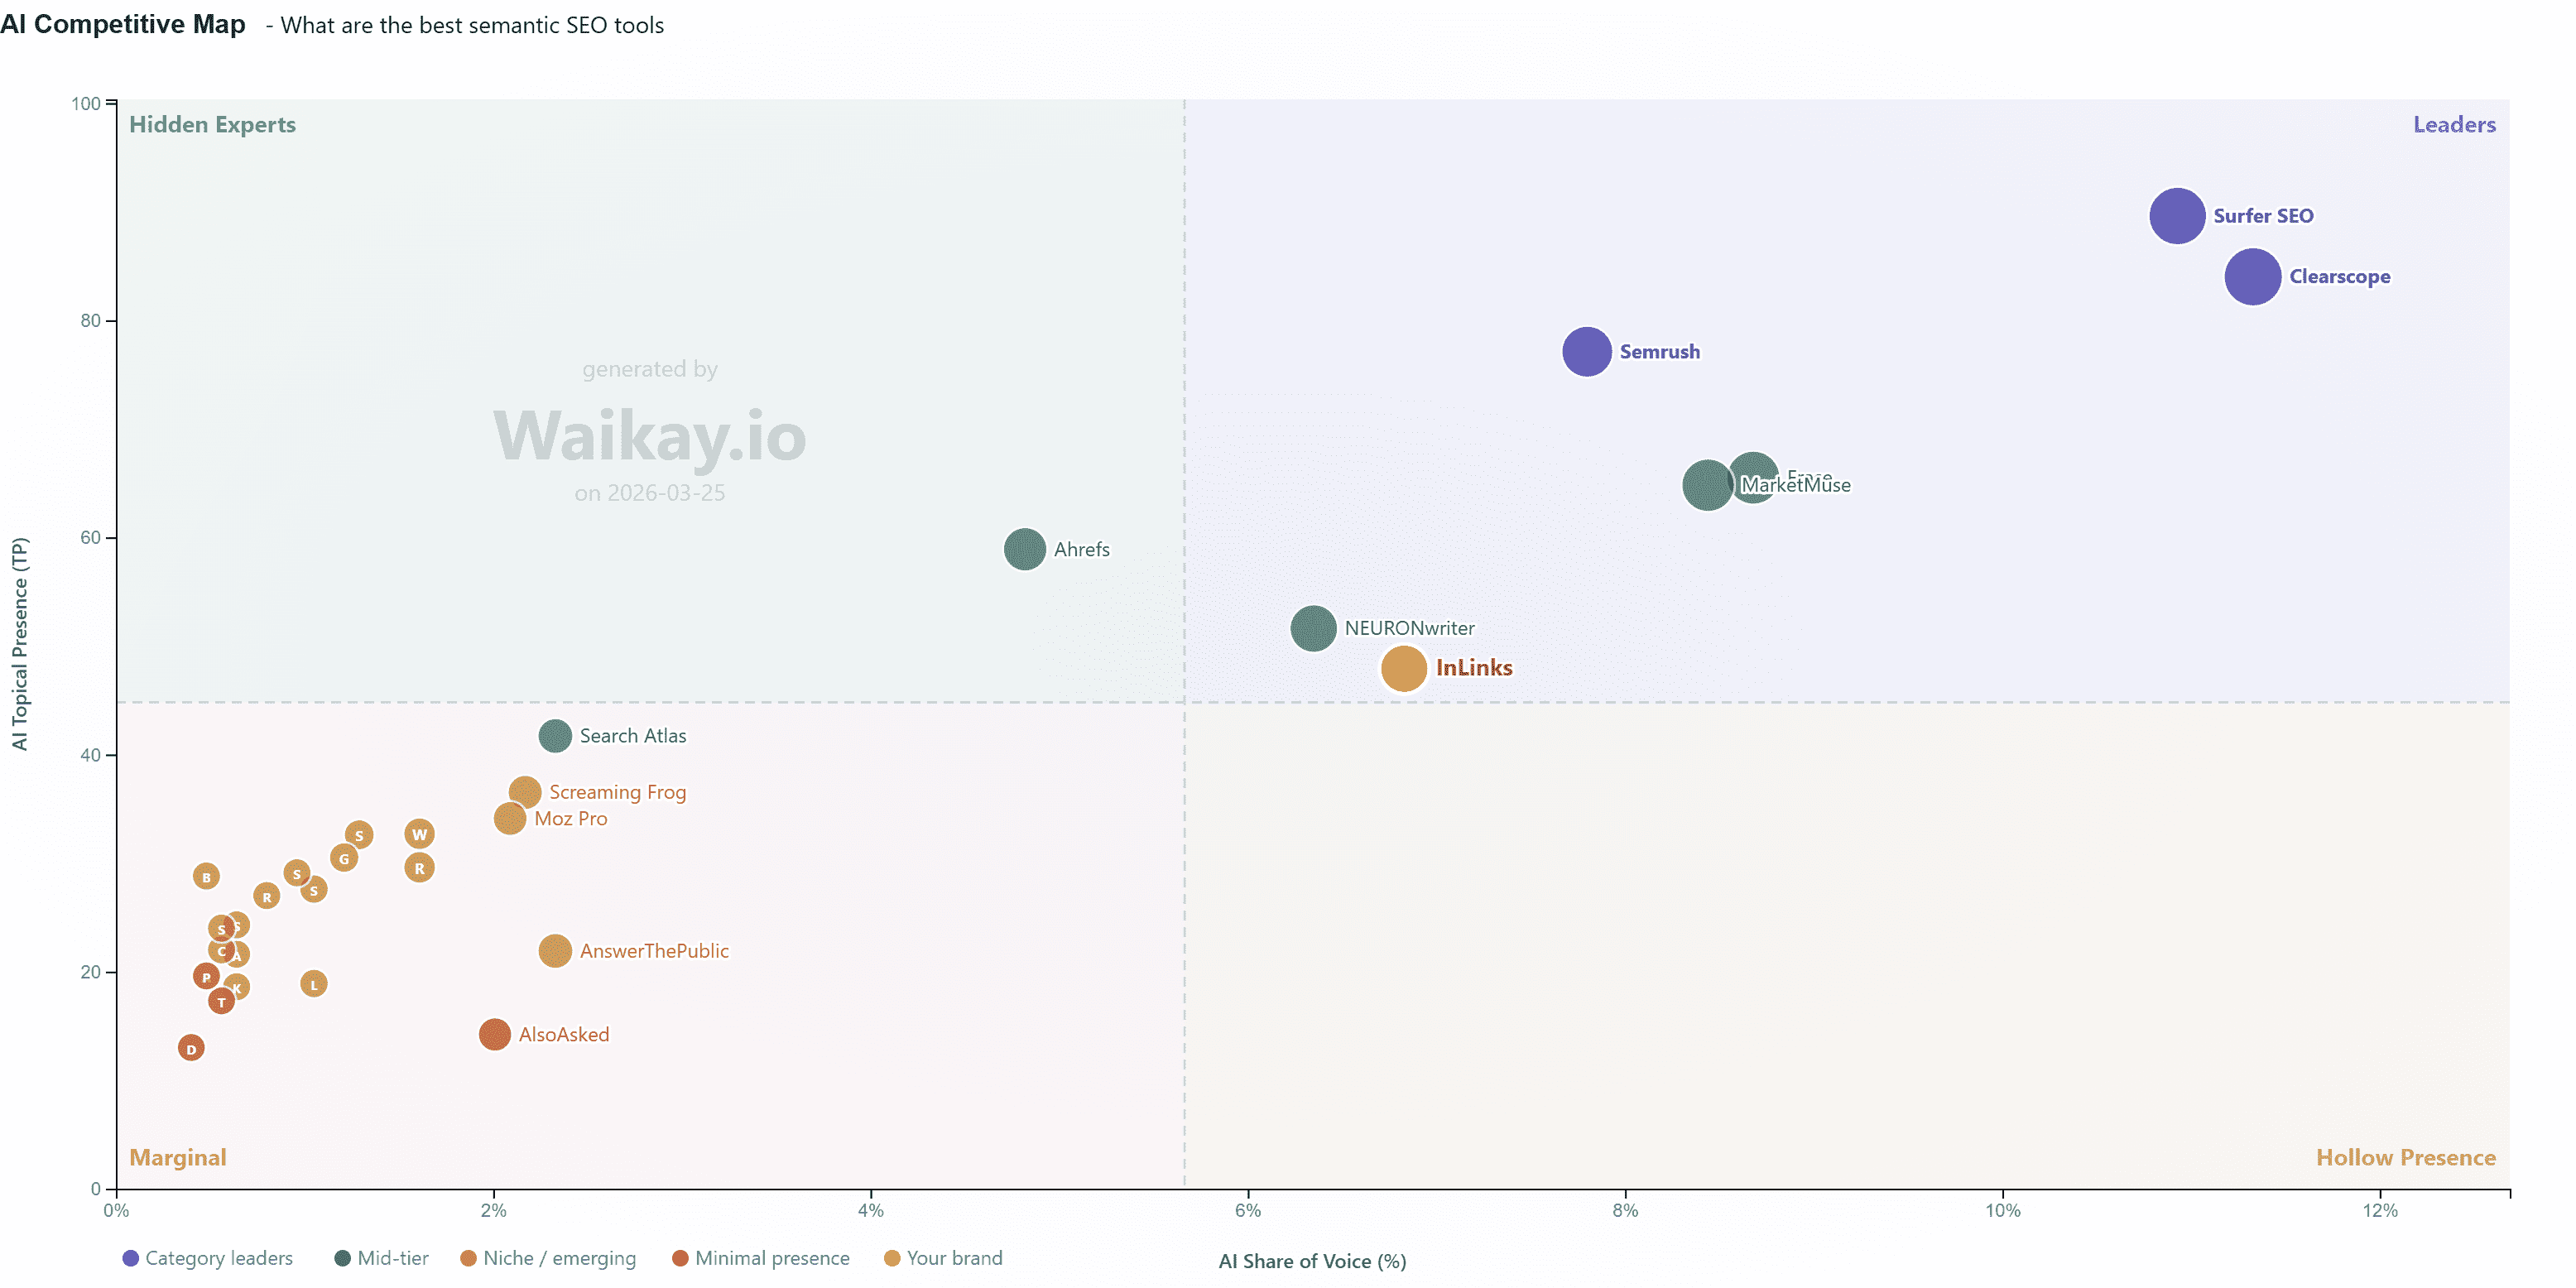Select the AlsoAsked red bubble

(494, 1034)
